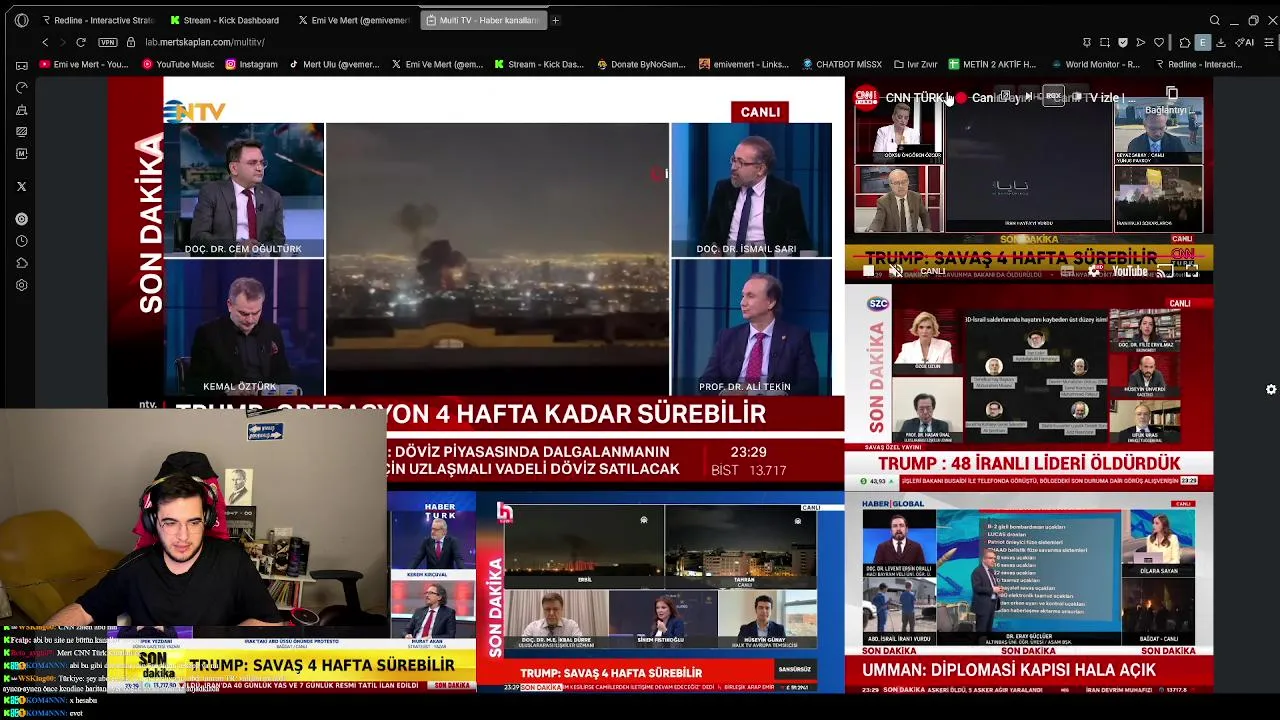
Task: Go back with the browser back arrow
Action: (45, 42)
